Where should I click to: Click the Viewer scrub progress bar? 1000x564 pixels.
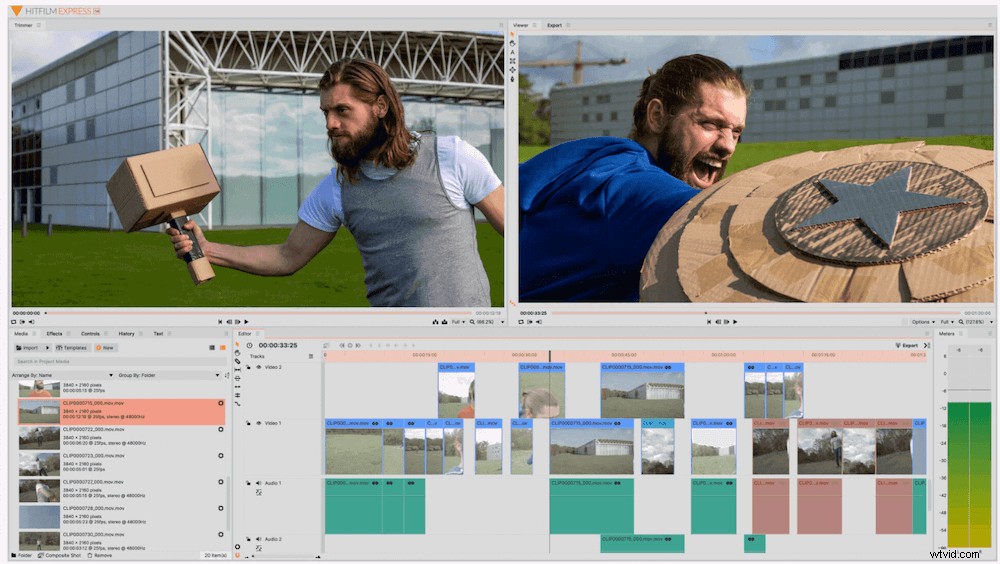pyautogui.click(x=754, y=313)
